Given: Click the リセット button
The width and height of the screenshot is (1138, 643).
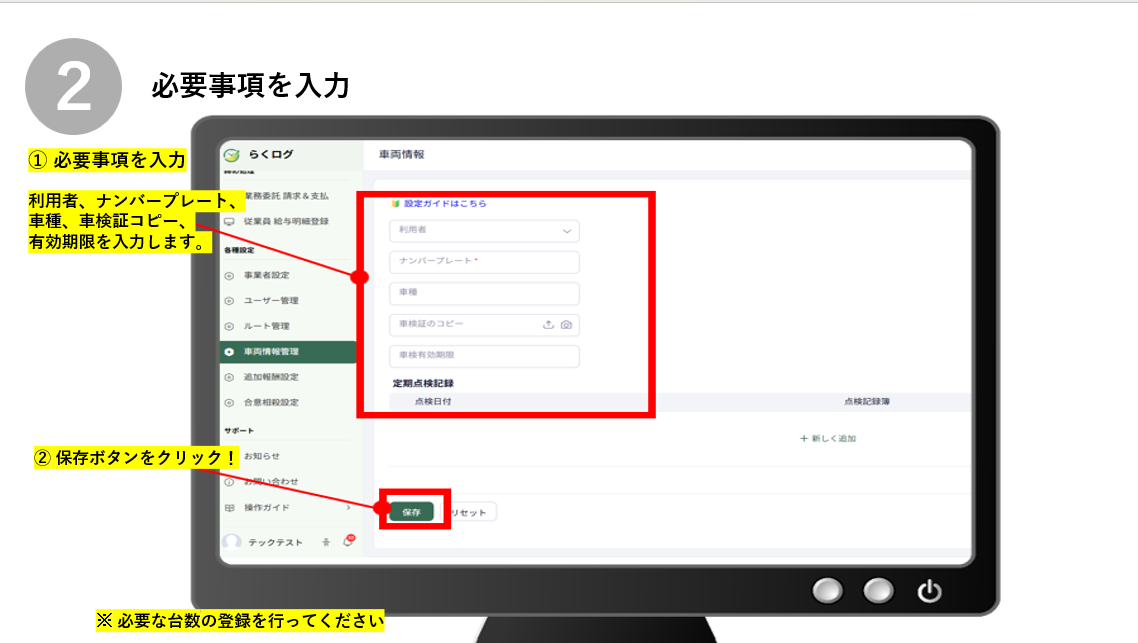Looking at the screenshot, I should (x=467, y=511).
